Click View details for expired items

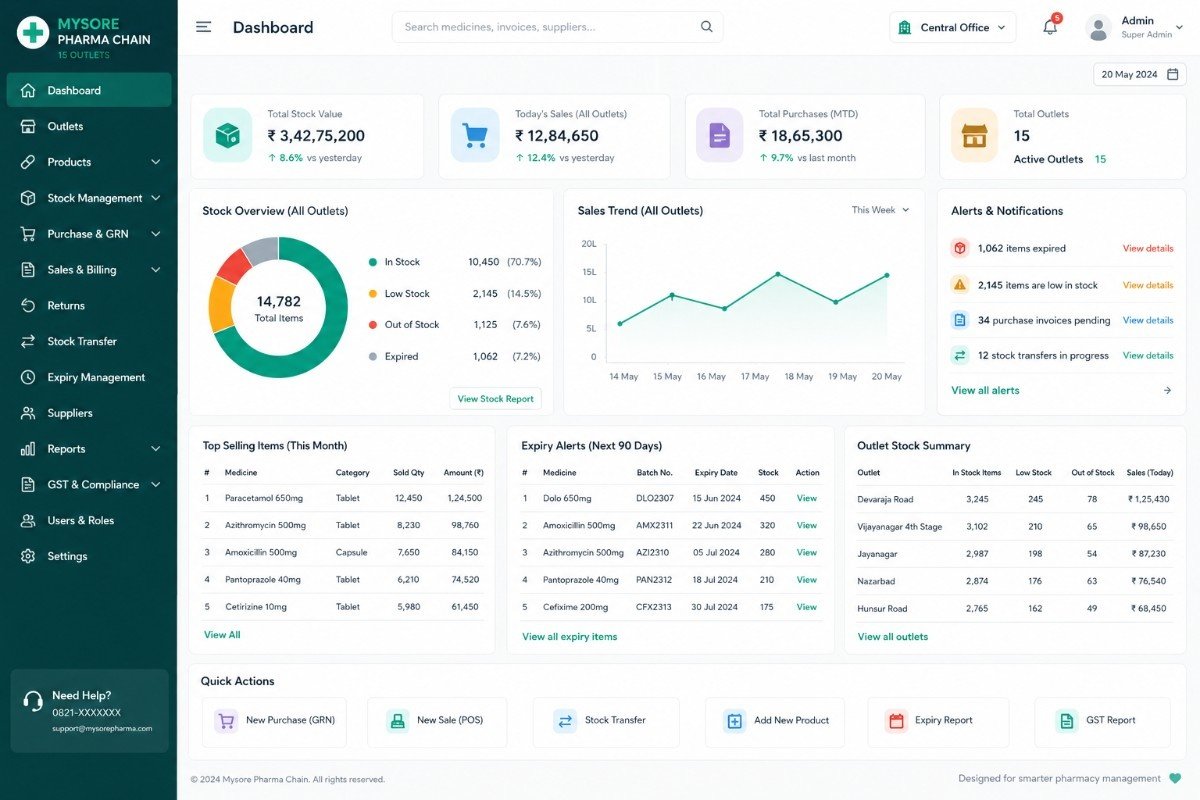[1148, 248]
